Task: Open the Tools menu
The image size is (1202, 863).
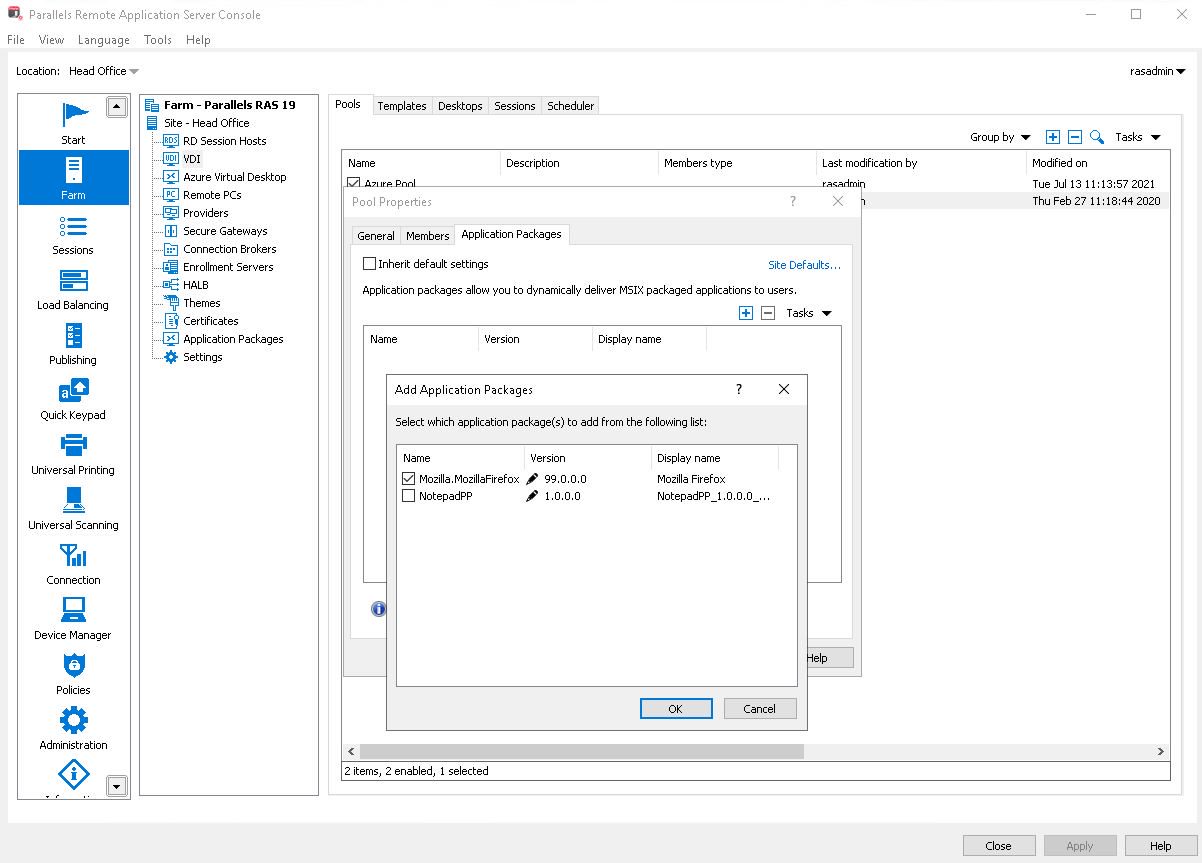Action: pyautogui.click(x=158, y=40)
